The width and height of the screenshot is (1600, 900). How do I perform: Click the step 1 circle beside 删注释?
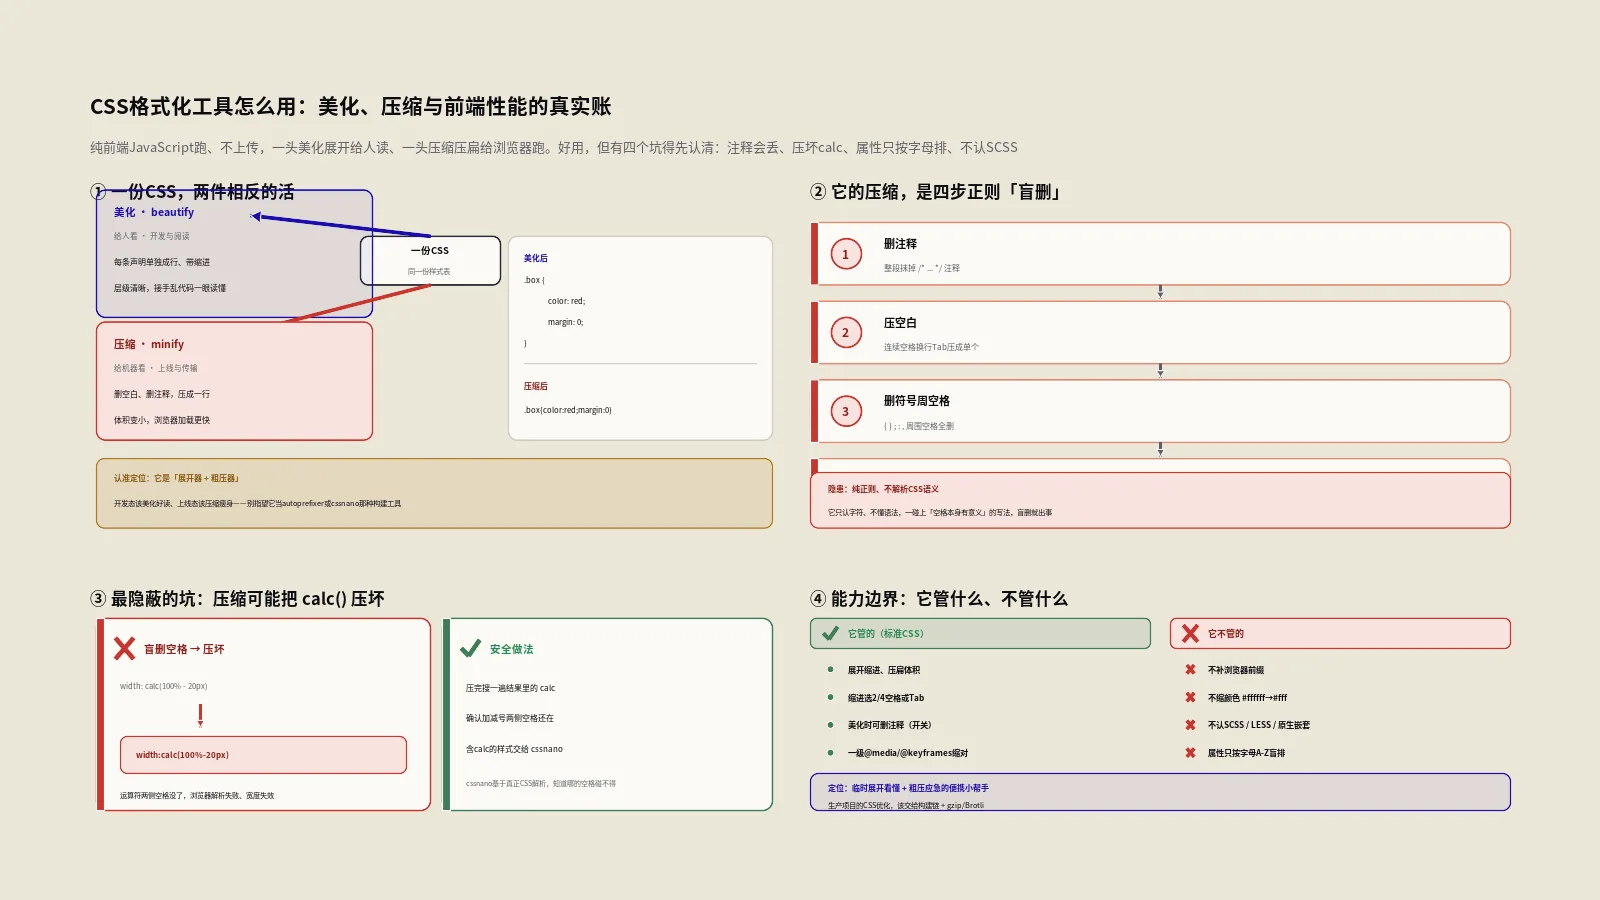(846, 254)
